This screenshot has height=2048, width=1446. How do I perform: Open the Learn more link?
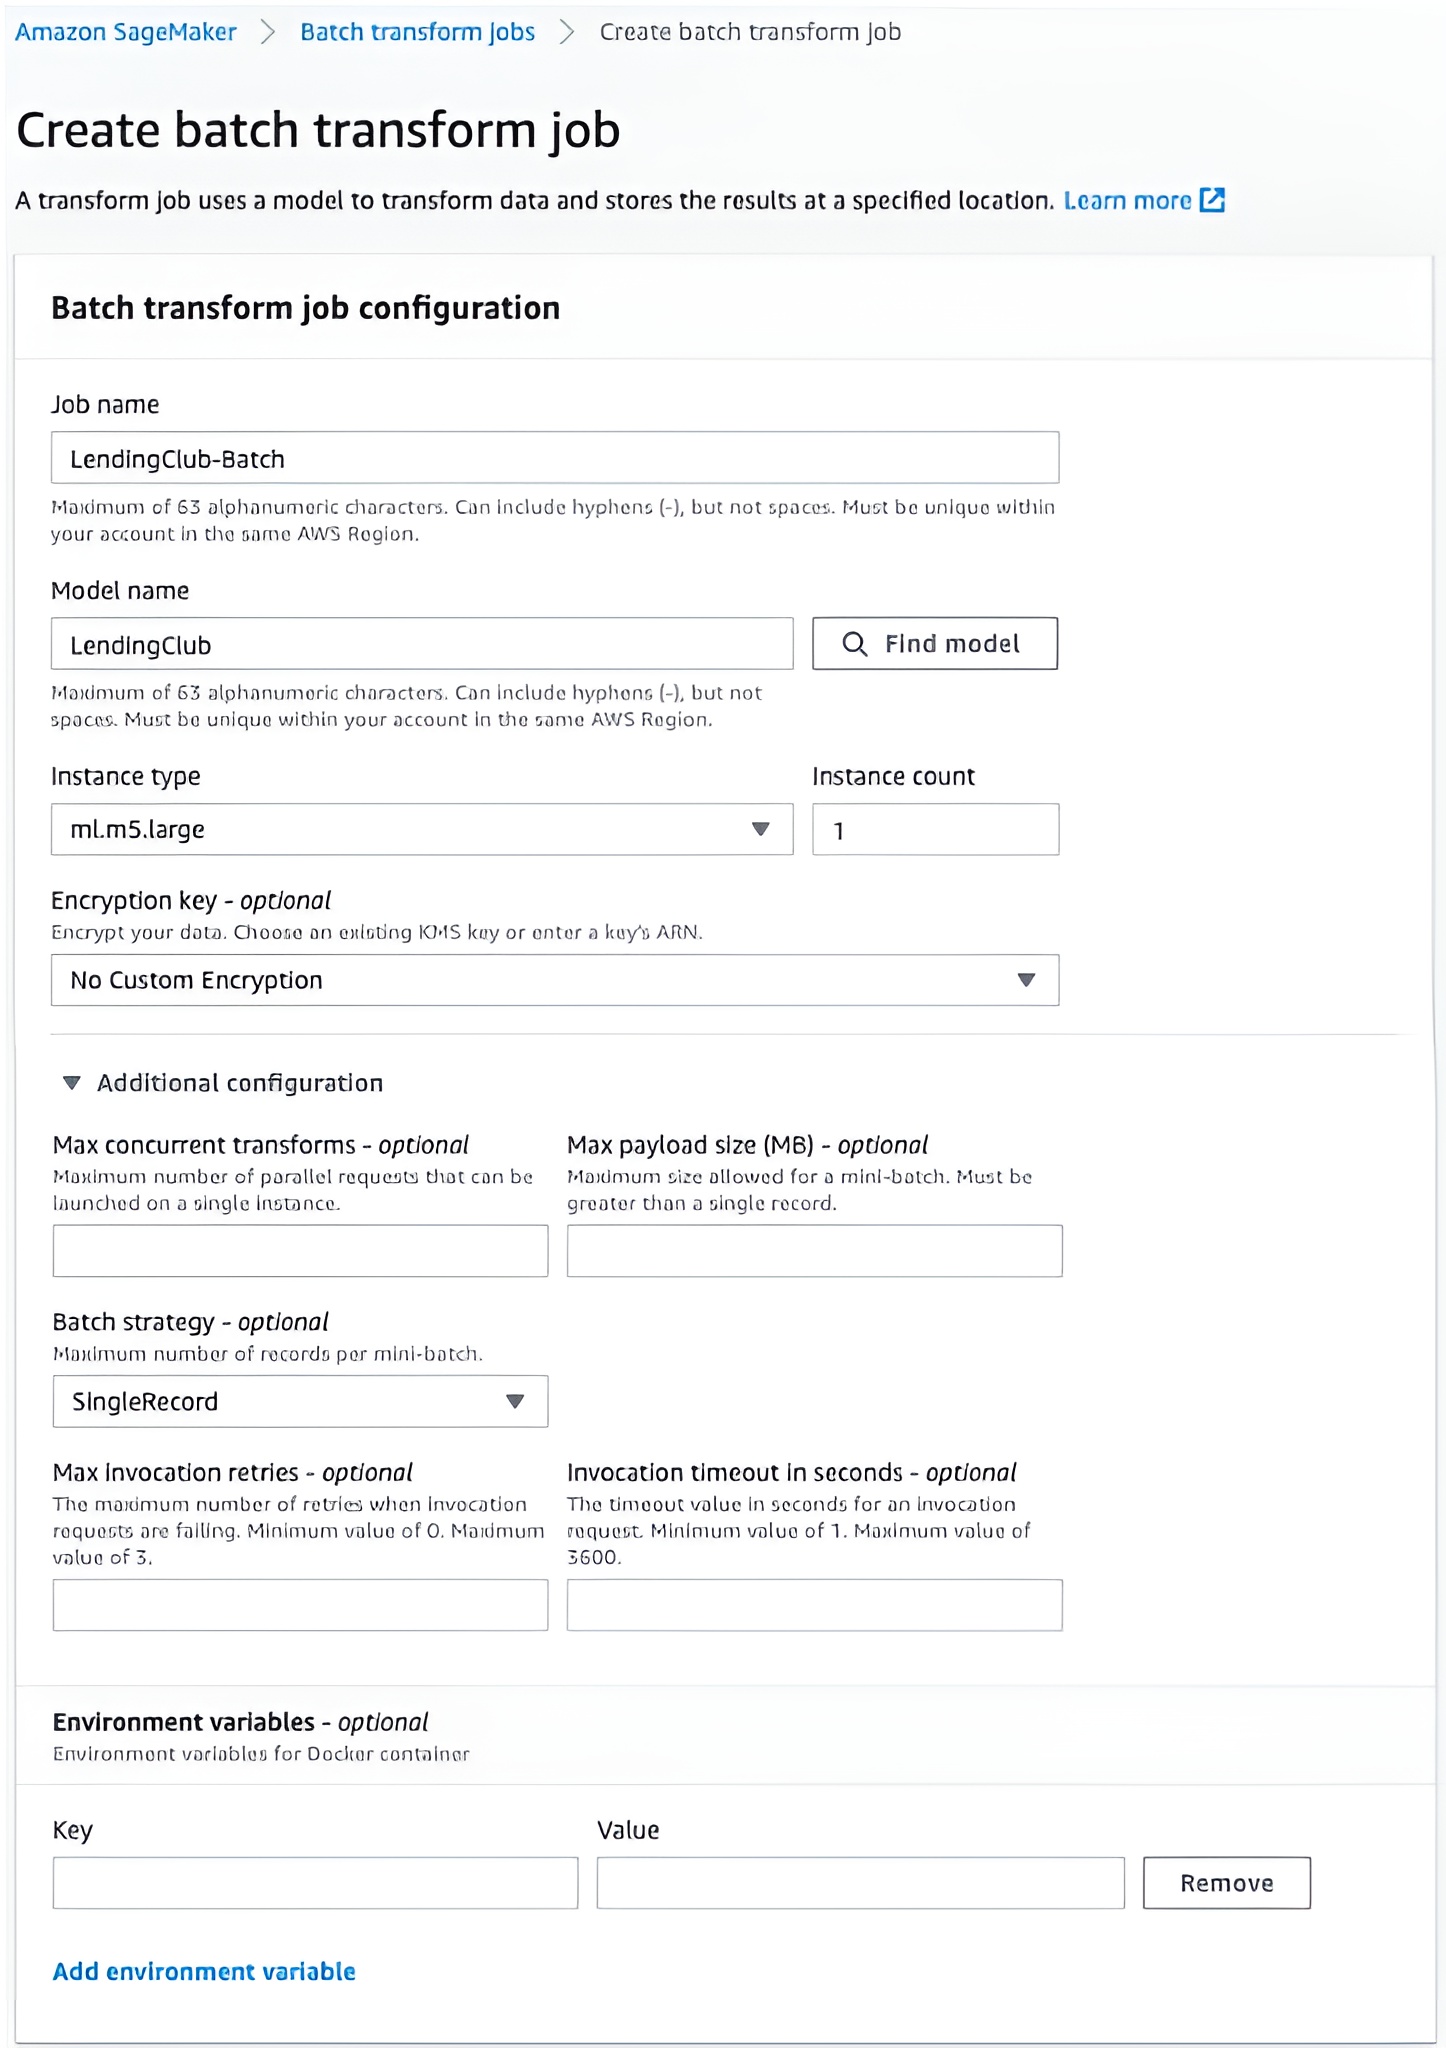(x=1127, y=201)
